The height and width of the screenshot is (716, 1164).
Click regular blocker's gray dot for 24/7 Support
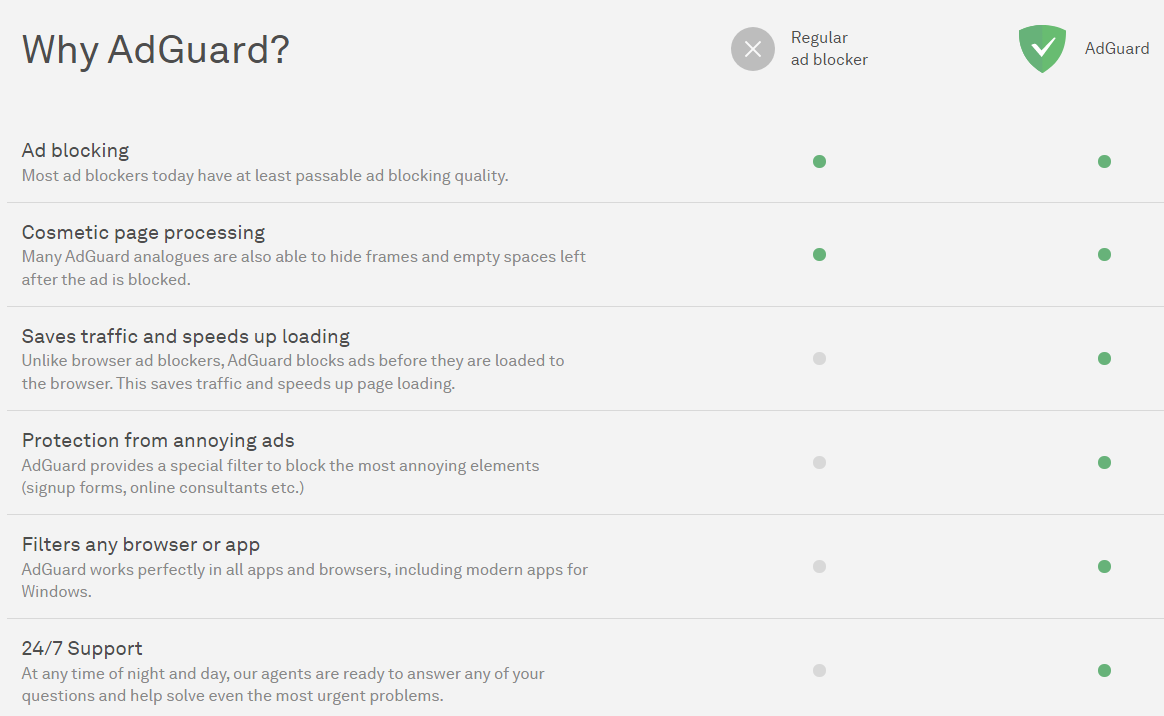pos(820,670)
